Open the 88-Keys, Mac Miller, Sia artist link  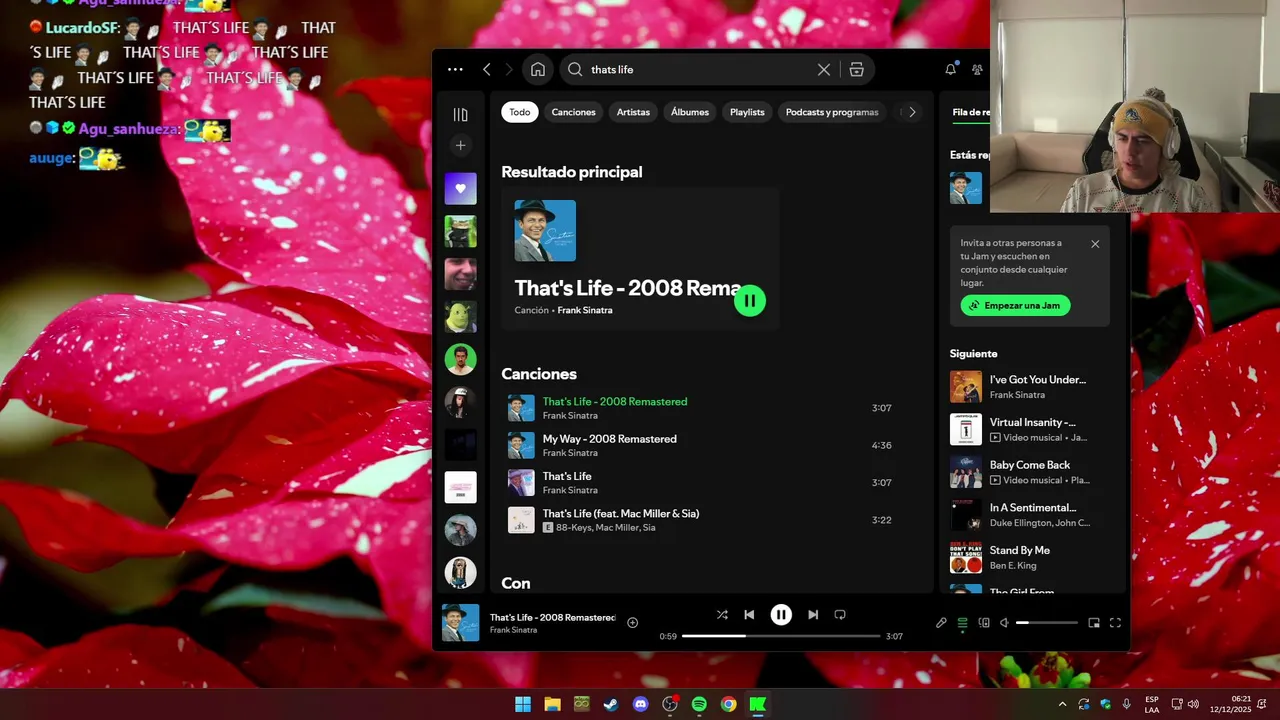(606, 528)
